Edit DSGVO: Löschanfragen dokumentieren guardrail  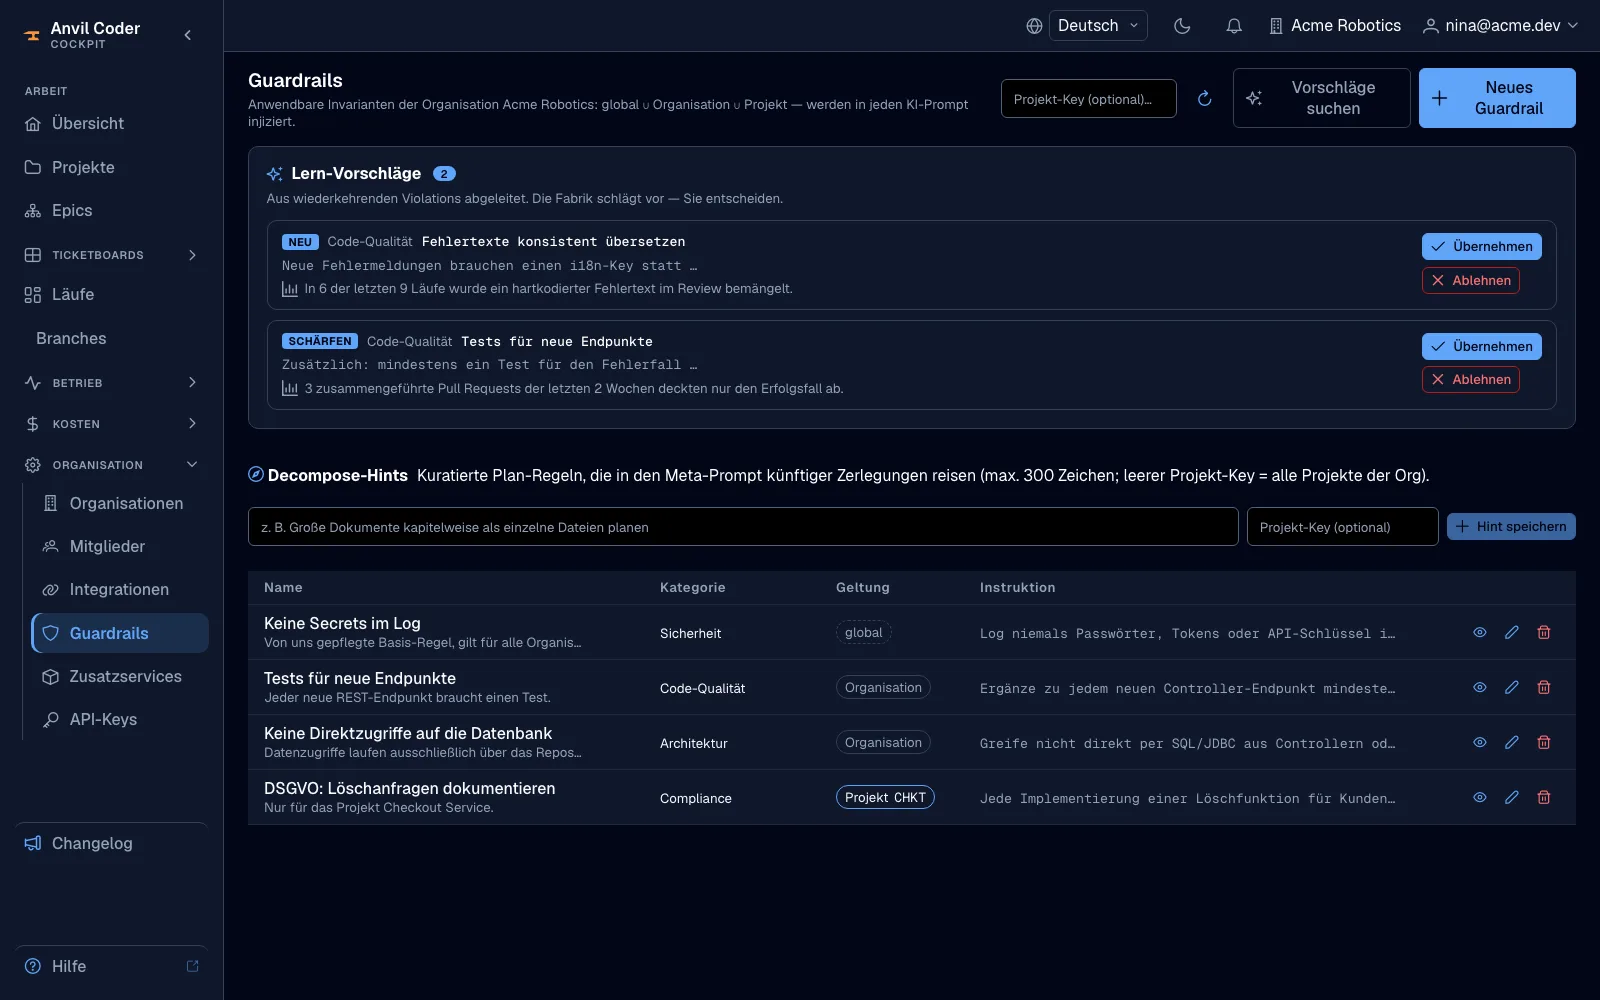(x=1512, y=797)
